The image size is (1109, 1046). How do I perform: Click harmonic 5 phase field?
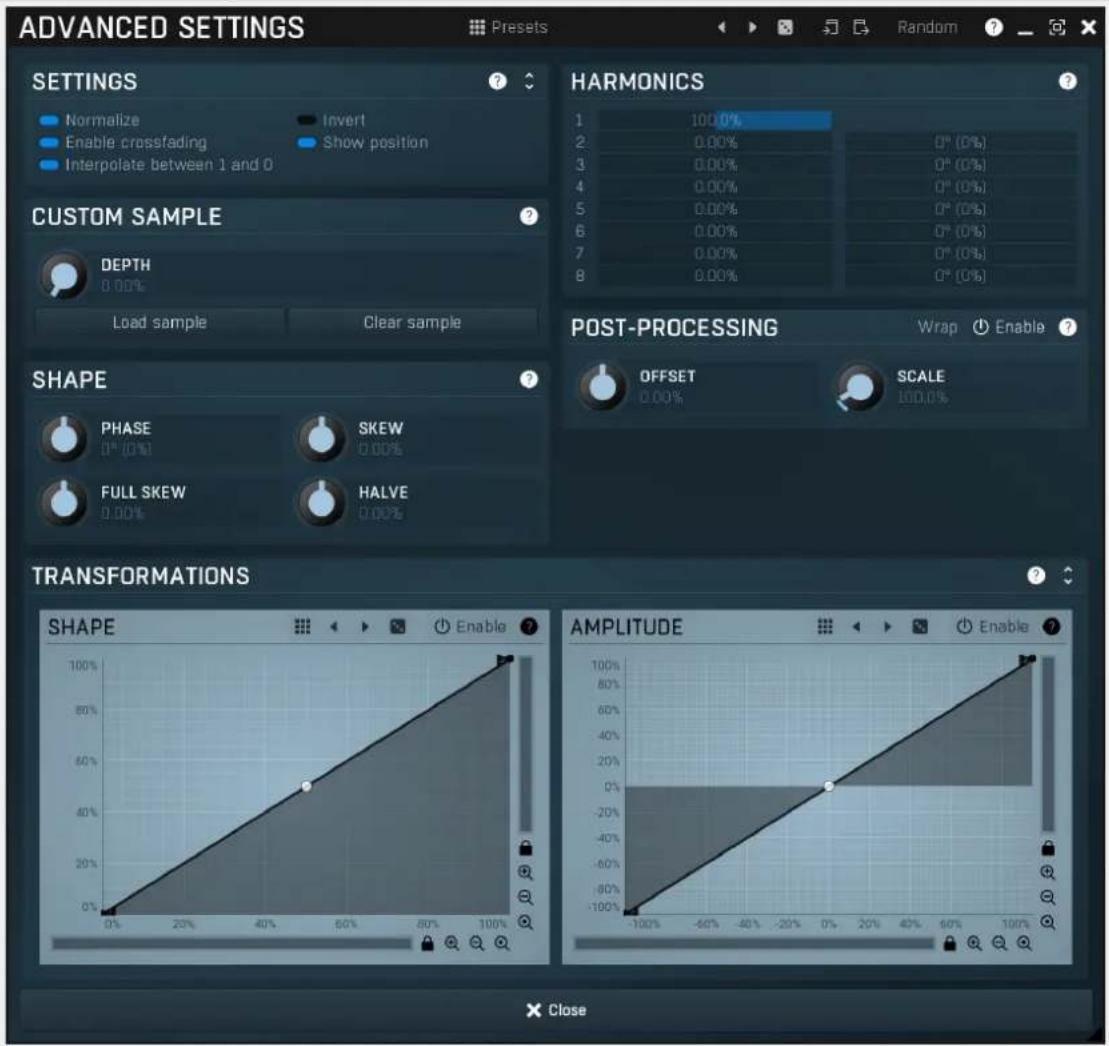(x=960, y=209)
